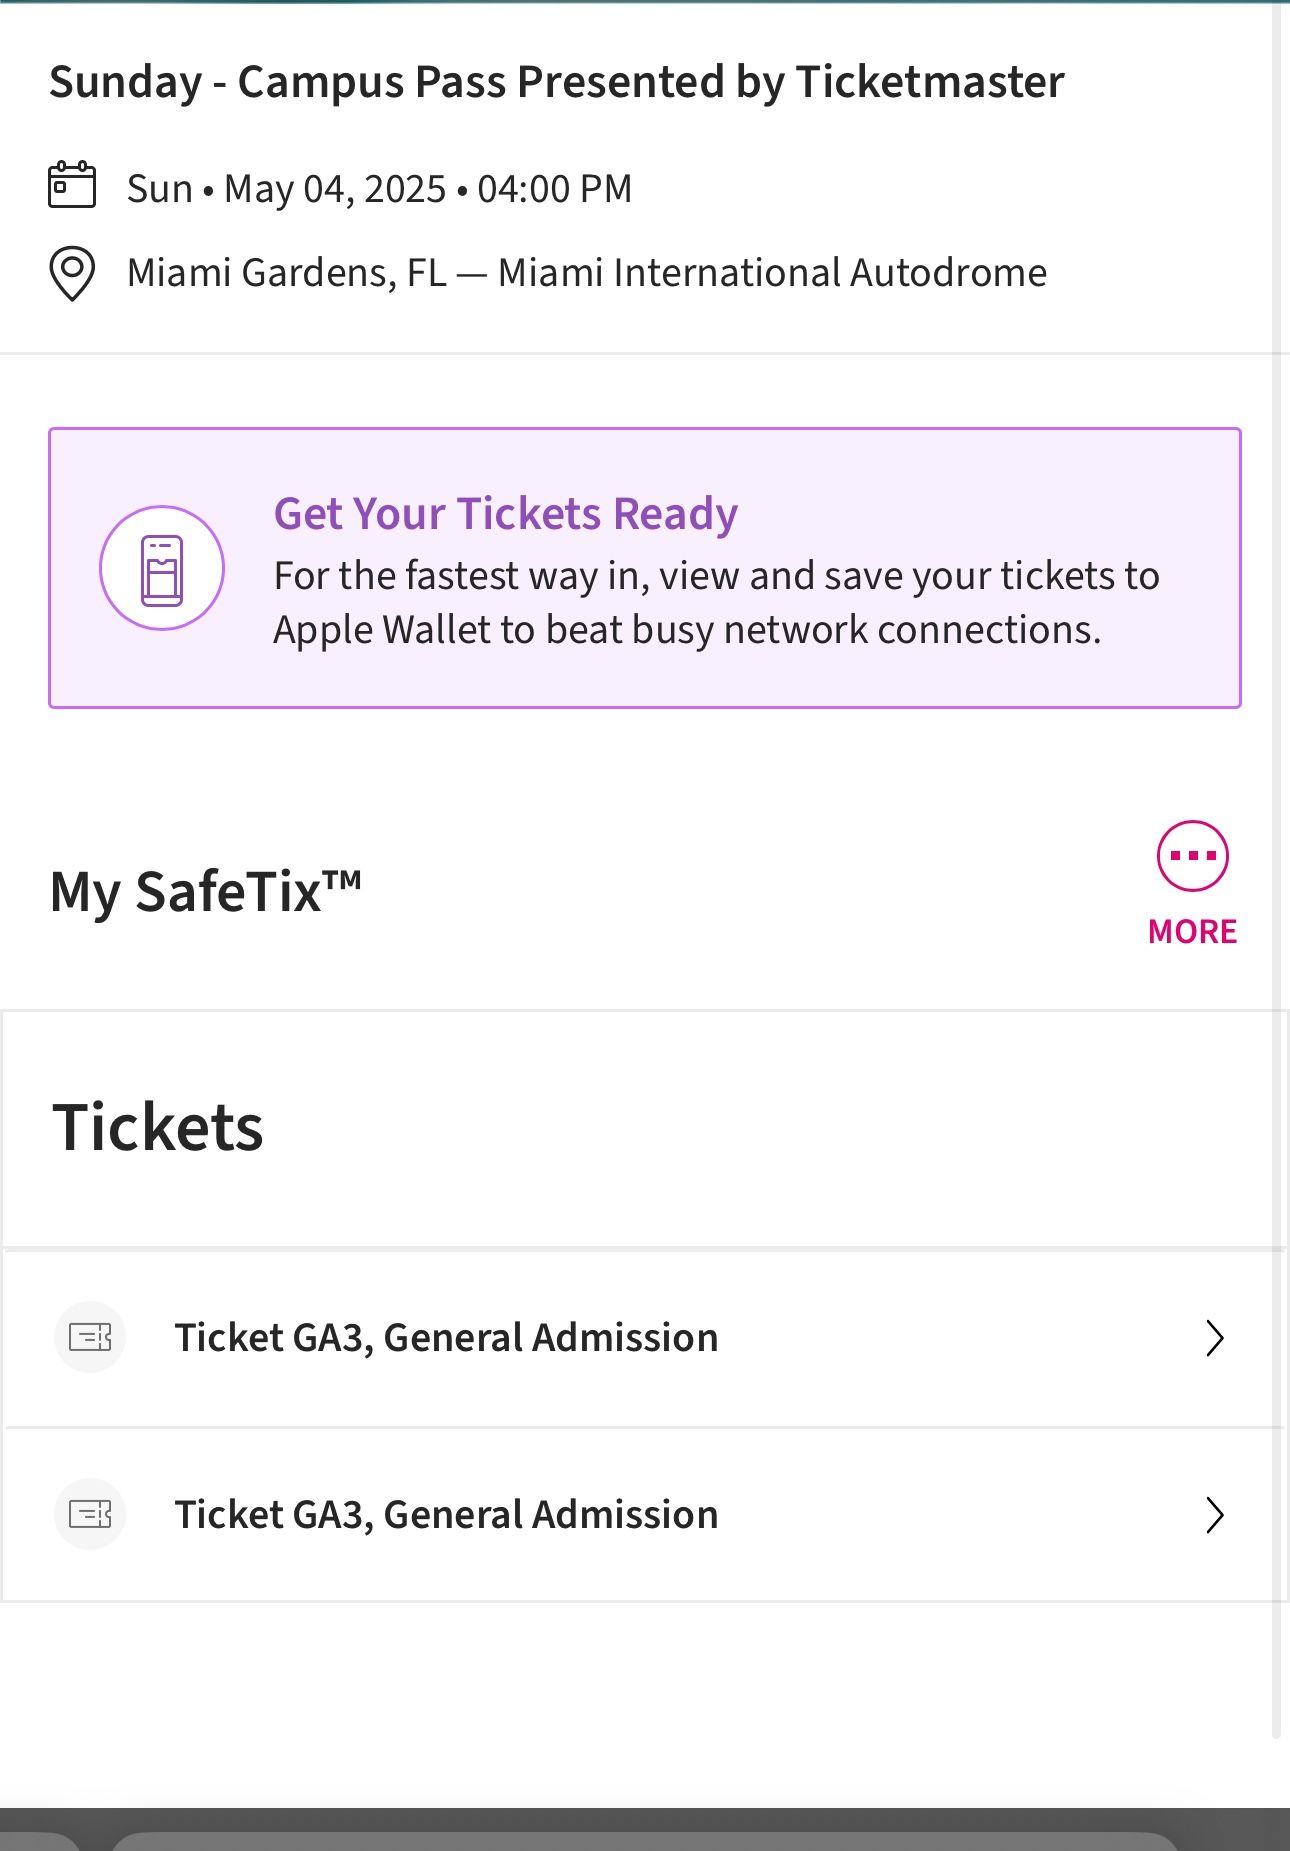Click the ticket stub icon of second GA3 ticket

90,1514
